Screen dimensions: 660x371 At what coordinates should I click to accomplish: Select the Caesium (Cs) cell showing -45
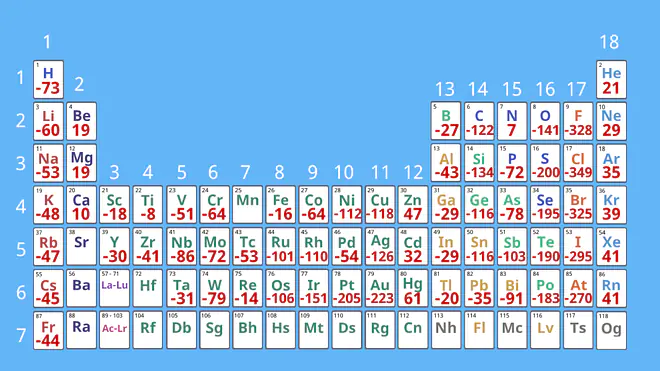click(x=48, y=289)
